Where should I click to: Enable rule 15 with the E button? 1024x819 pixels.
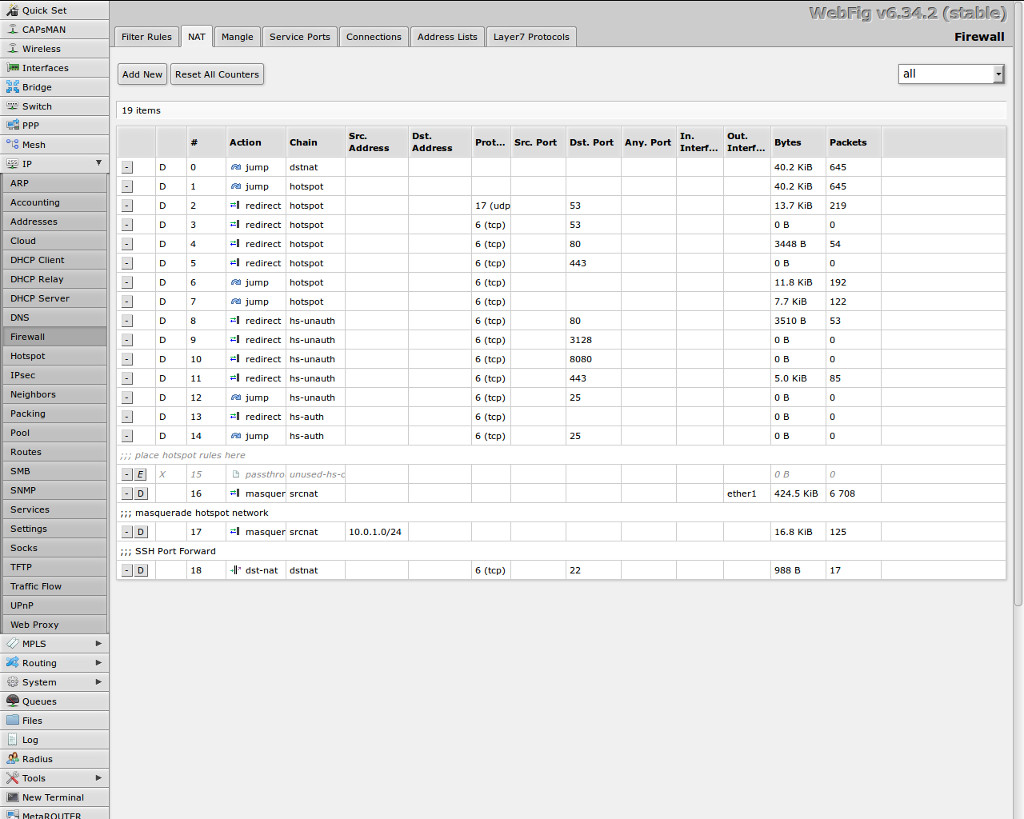pos(141,474)
